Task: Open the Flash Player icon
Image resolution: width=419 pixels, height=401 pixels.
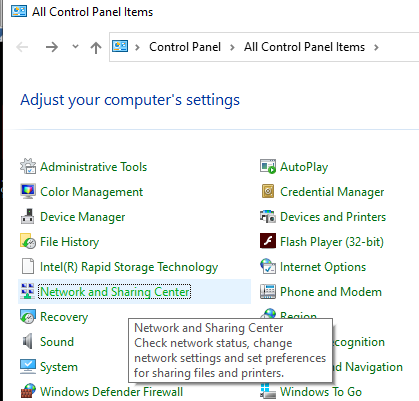Action: pos(268,241)
